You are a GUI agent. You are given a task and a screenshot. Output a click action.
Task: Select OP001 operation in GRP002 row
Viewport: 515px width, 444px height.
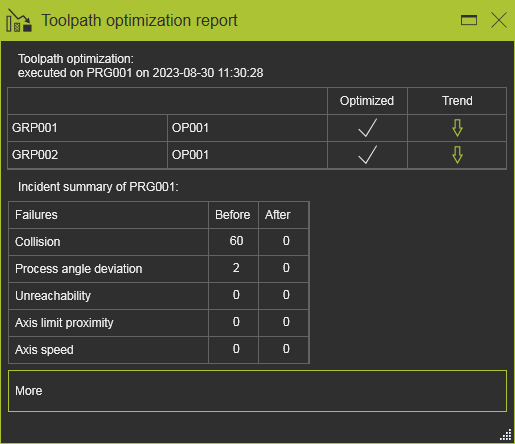point(247,155)
